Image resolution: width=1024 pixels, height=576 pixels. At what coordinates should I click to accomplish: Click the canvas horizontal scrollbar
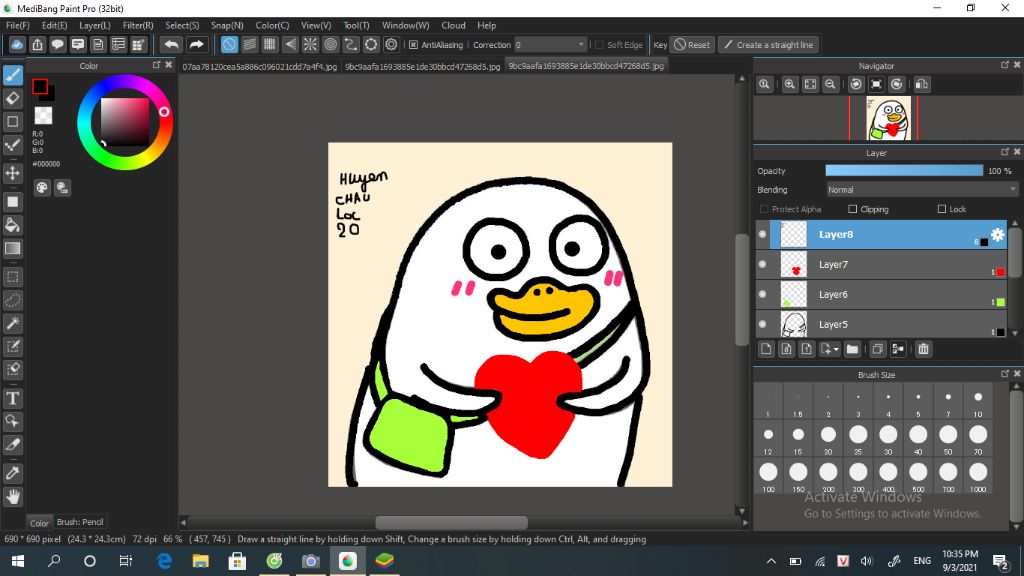[451, 522]
